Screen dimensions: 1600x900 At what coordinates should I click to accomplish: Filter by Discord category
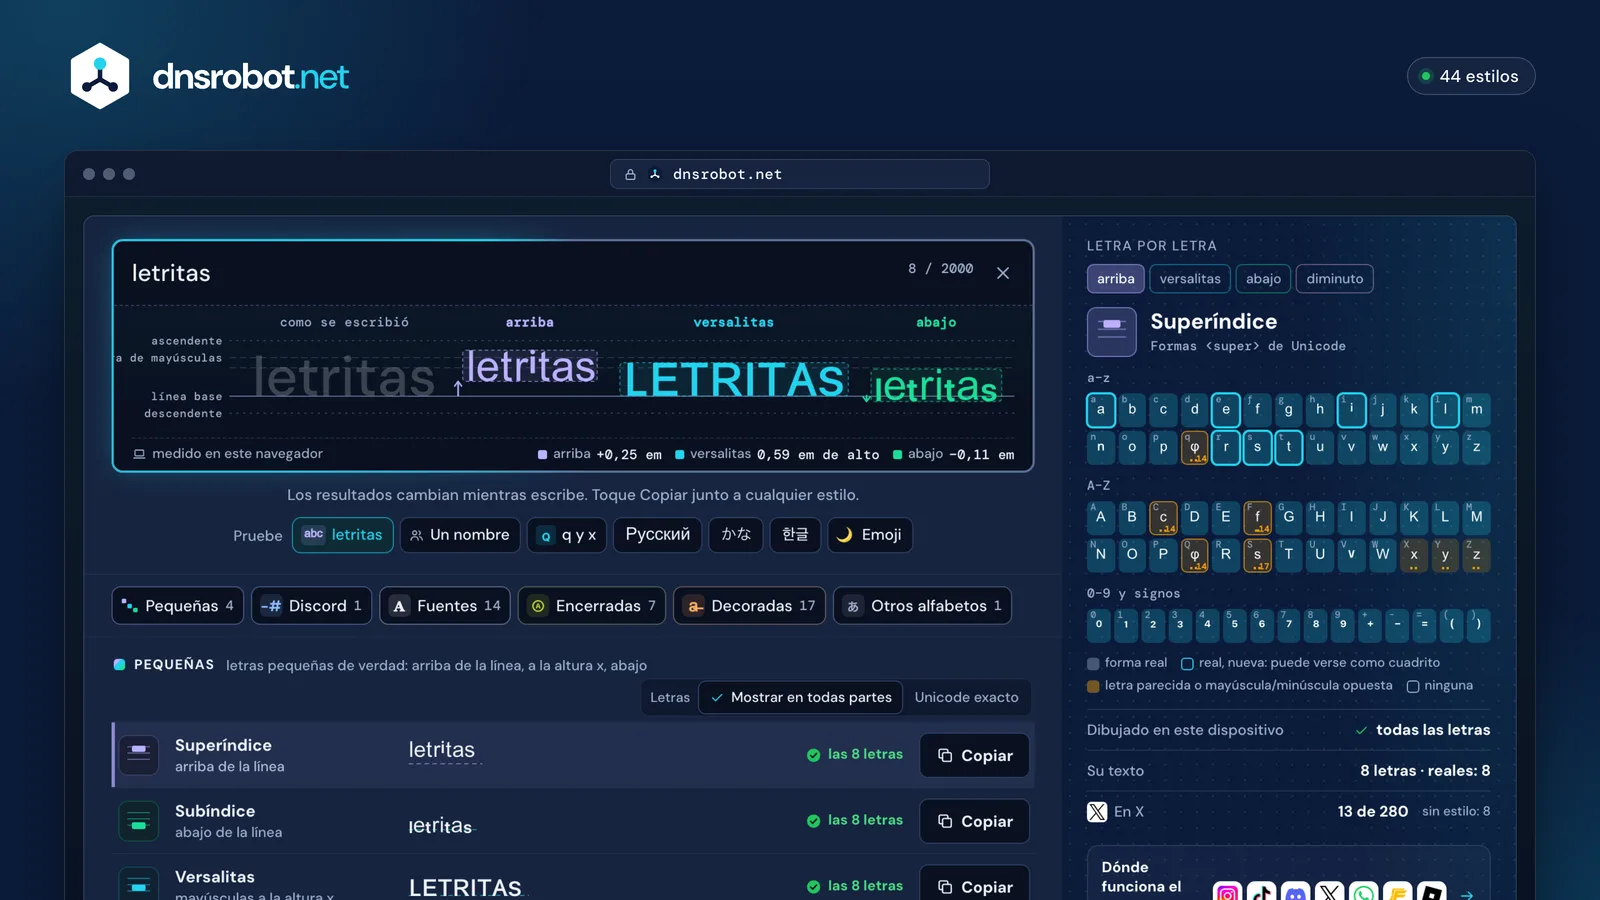[x=312, y=605]
